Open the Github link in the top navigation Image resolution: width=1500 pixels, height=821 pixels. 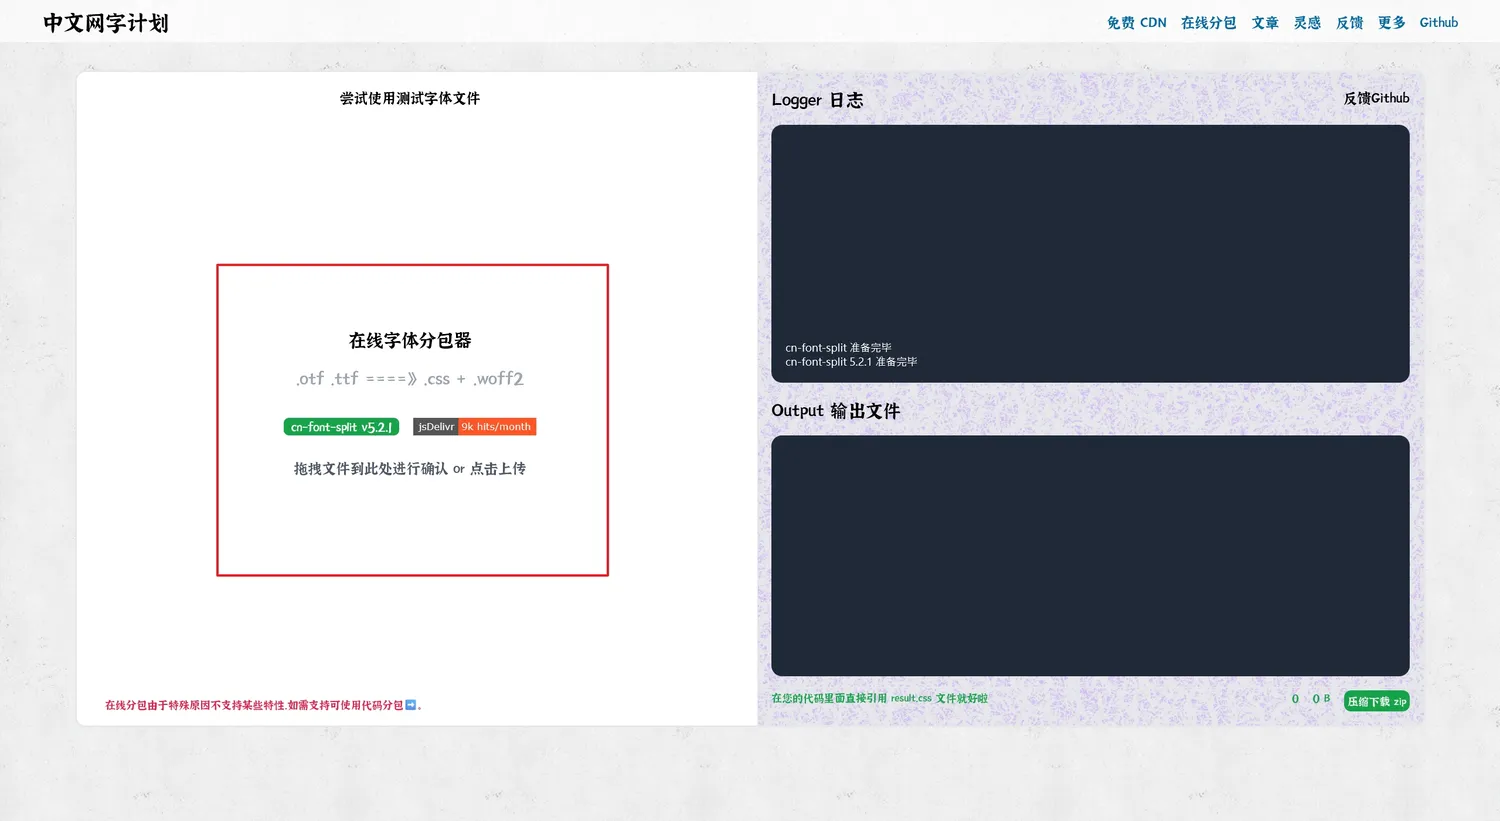pos(1438,23)
